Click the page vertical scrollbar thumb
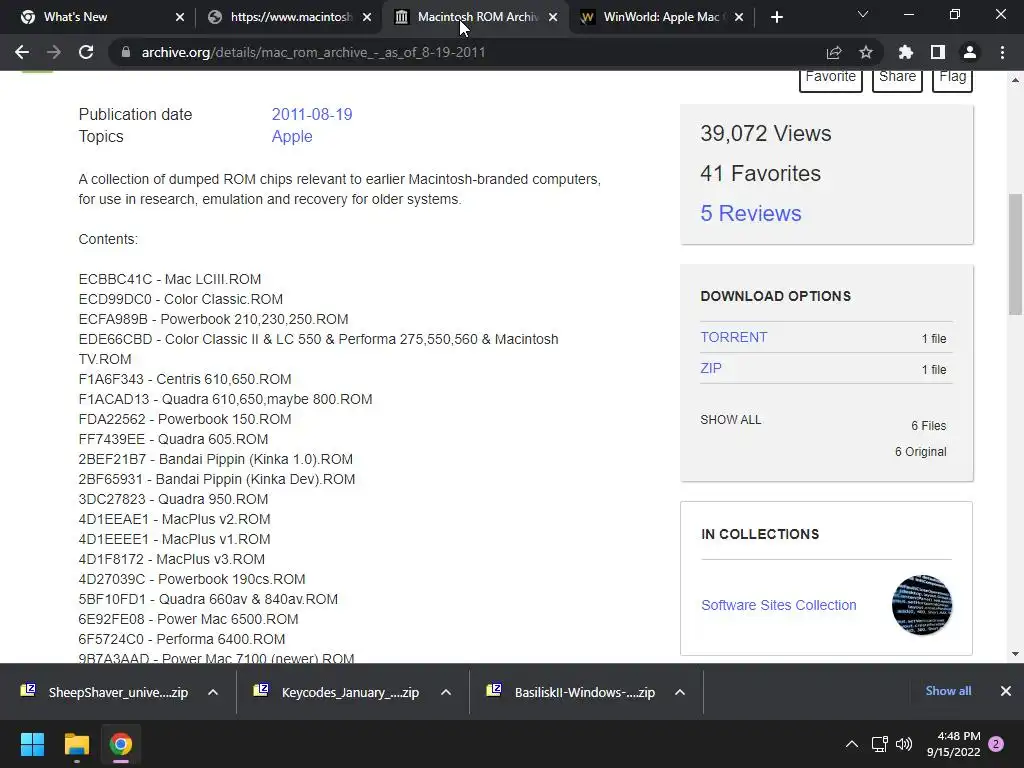The width and height of the screenshot is (1024, 768). (1015, 254)
